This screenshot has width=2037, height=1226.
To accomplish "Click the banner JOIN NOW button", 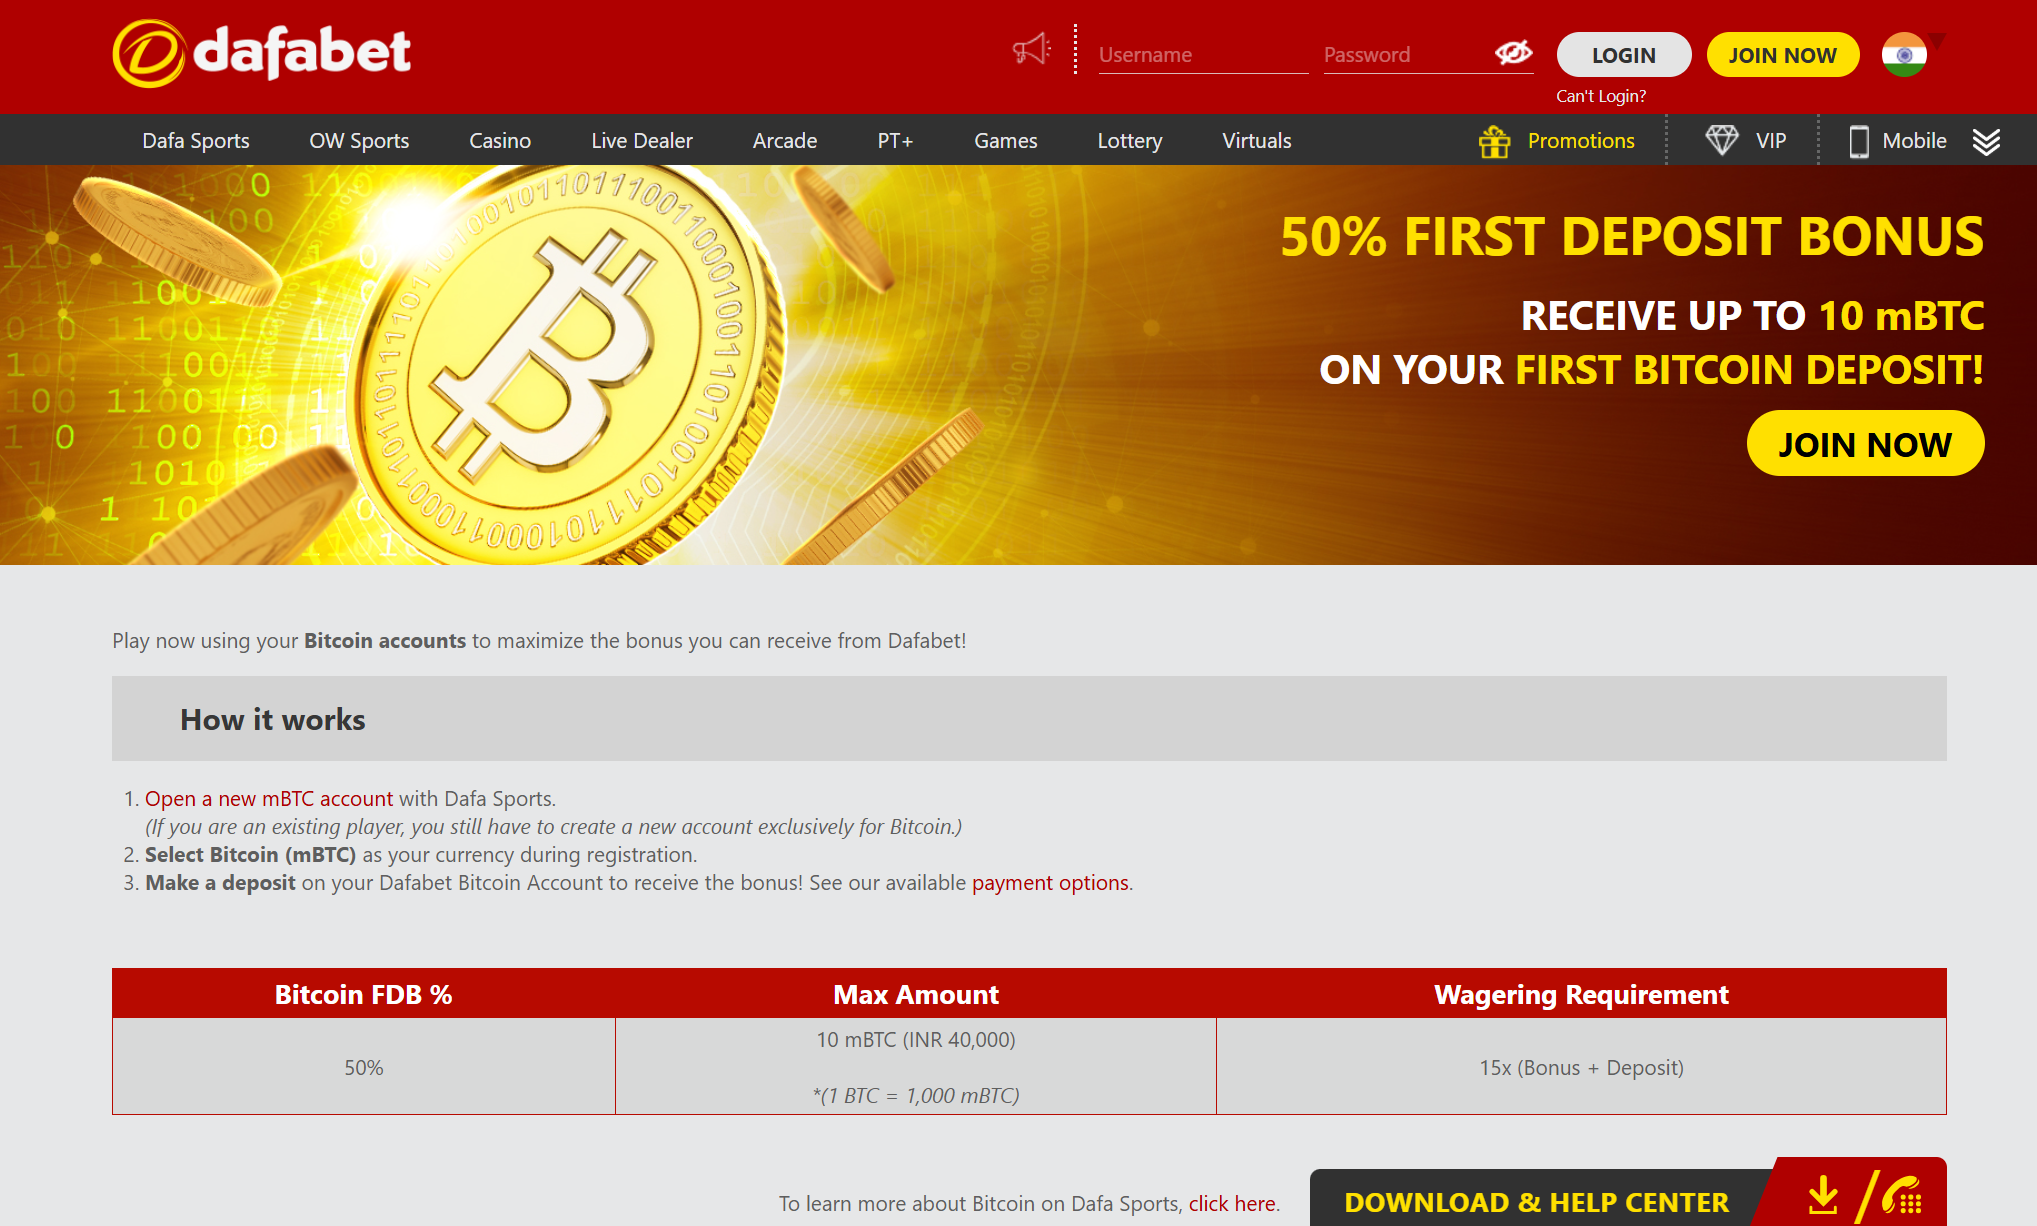I will tap(1864, 444).
